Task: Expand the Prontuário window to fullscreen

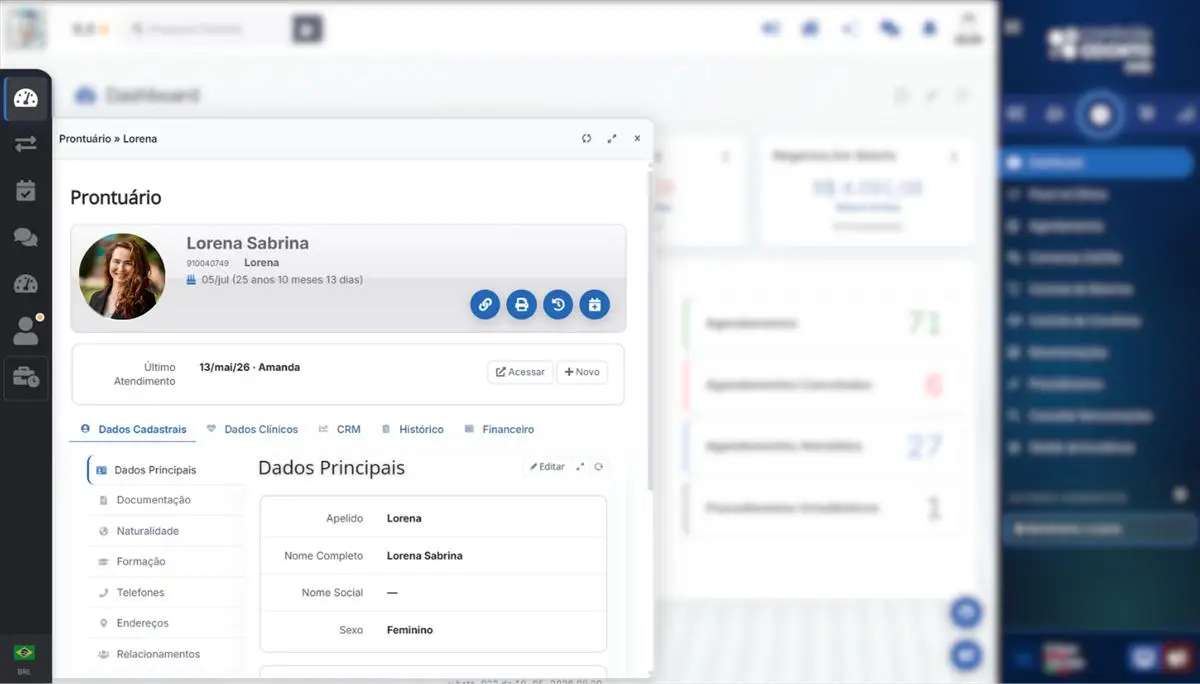Action: (612, 139)
